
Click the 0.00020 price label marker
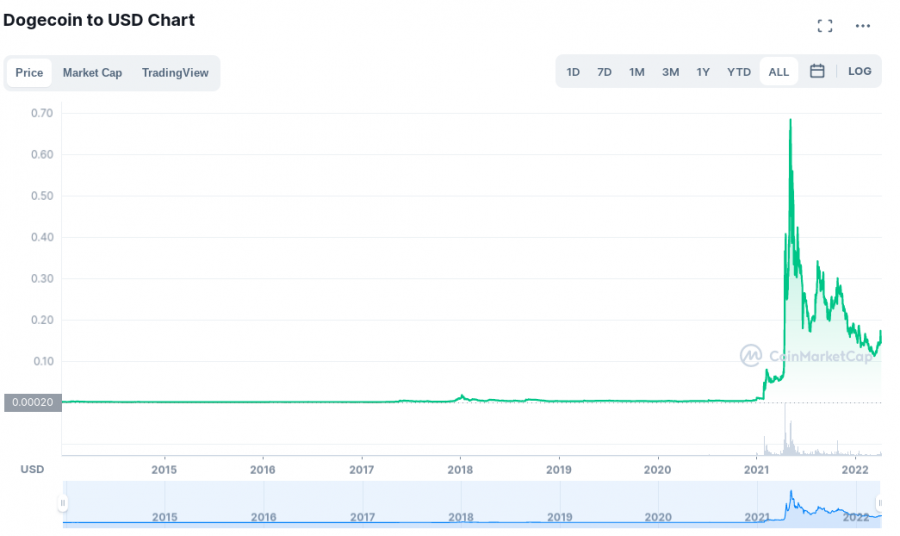pyautogui.click(x=33, y=402)
